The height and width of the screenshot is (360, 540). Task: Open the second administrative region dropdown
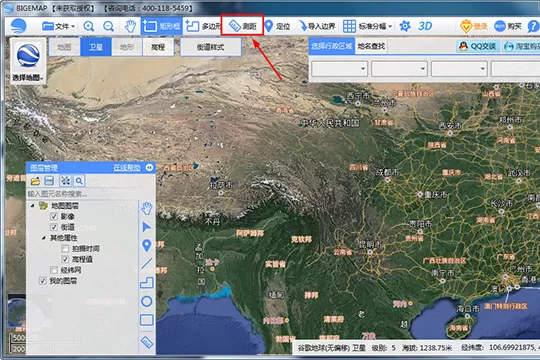(399, 69)
